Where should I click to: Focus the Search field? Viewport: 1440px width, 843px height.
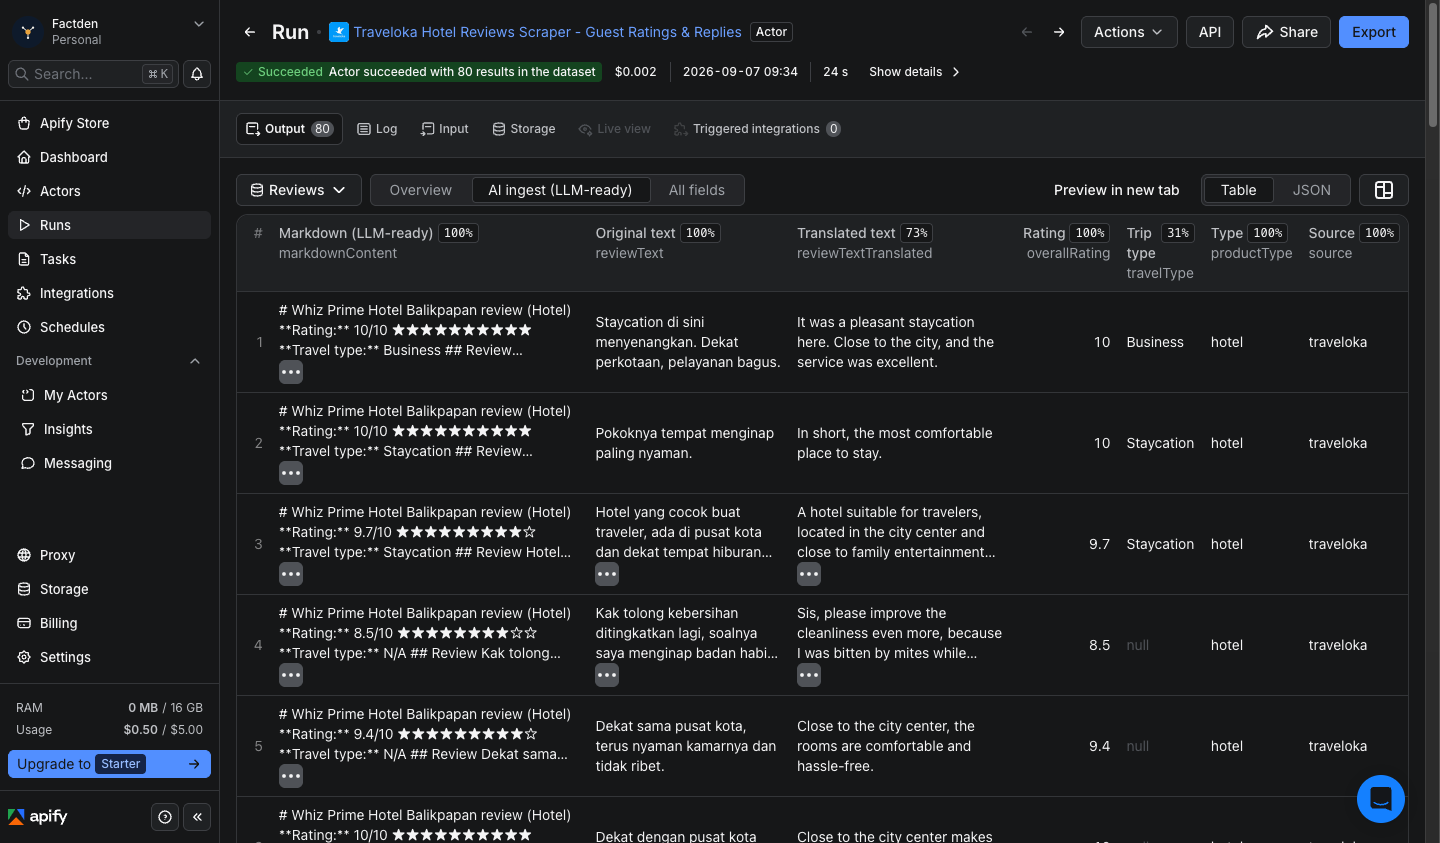point(93,74)
